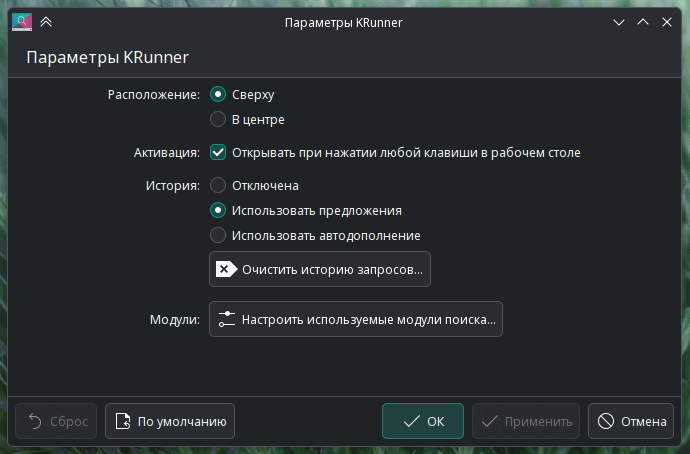This screenshot has height=454, width=690.
Task: Click the По умолчанию defaults button
Action: point(170,421)
